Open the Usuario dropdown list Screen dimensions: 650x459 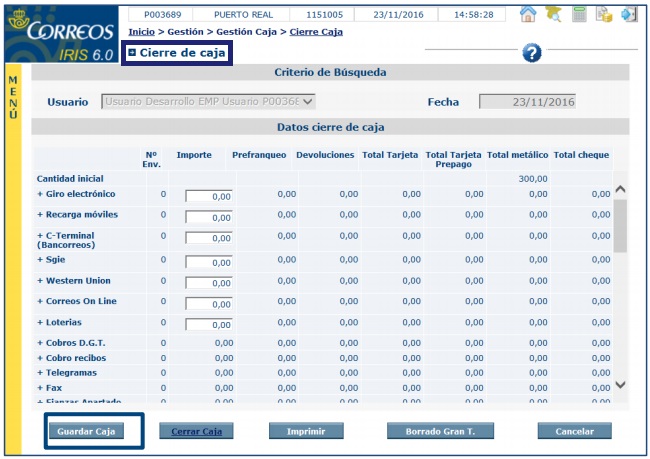[308, 101]
